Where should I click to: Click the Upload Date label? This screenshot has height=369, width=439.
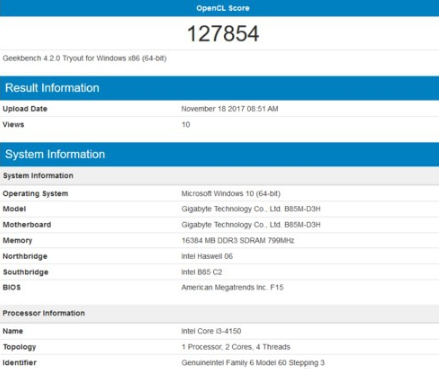click(x=25, y=109)
